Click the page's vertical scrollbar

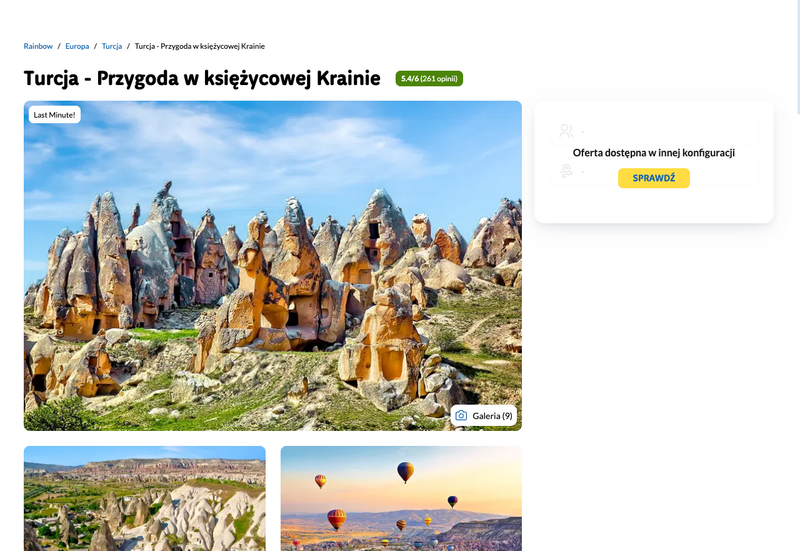coord(797,276)
